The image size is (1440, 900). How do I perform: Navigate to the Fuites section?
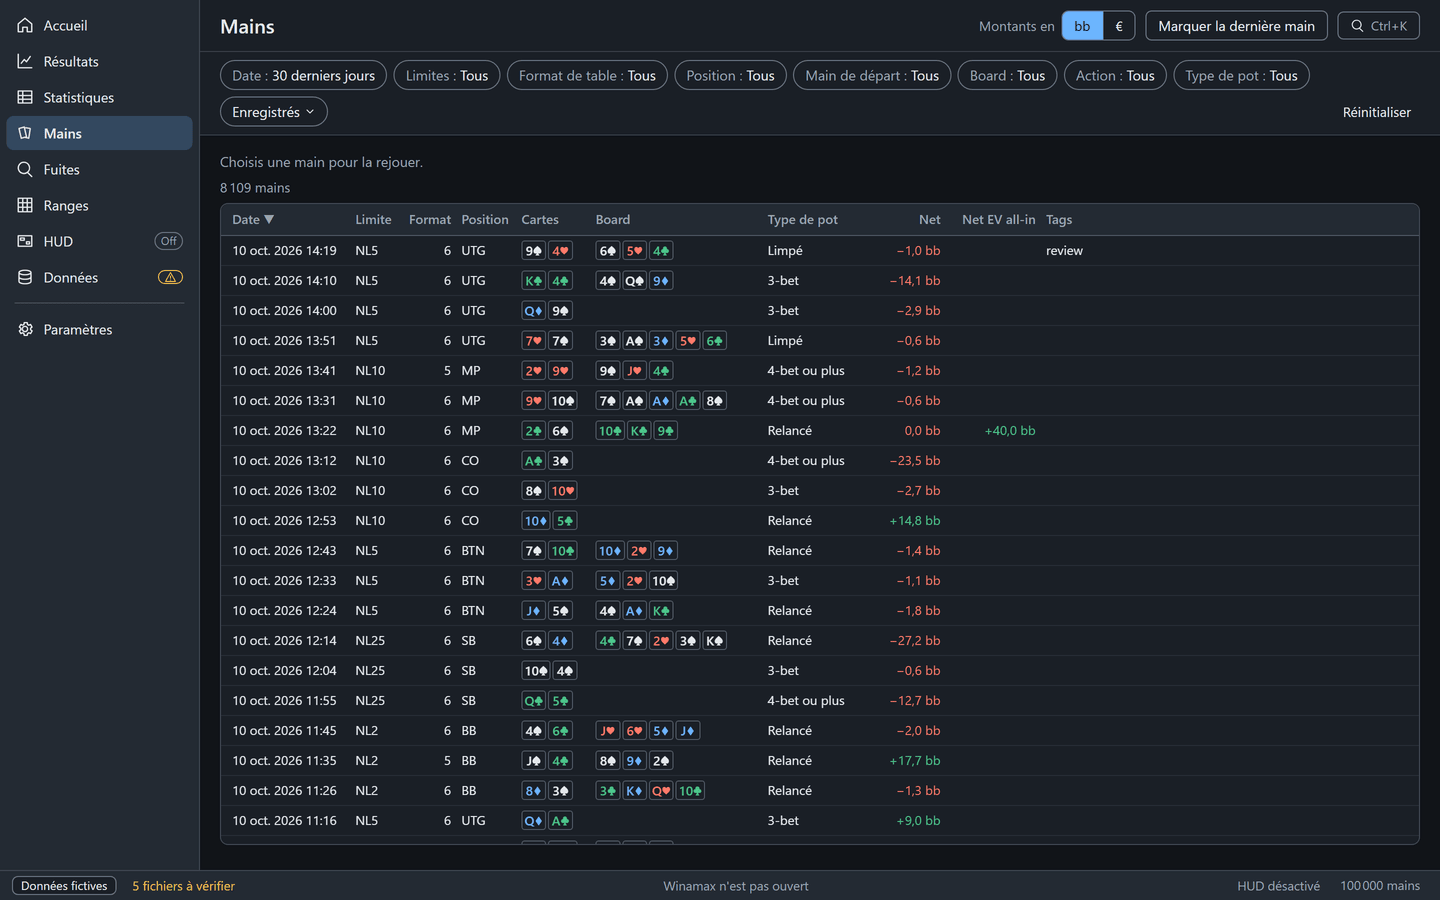[99, 169]
